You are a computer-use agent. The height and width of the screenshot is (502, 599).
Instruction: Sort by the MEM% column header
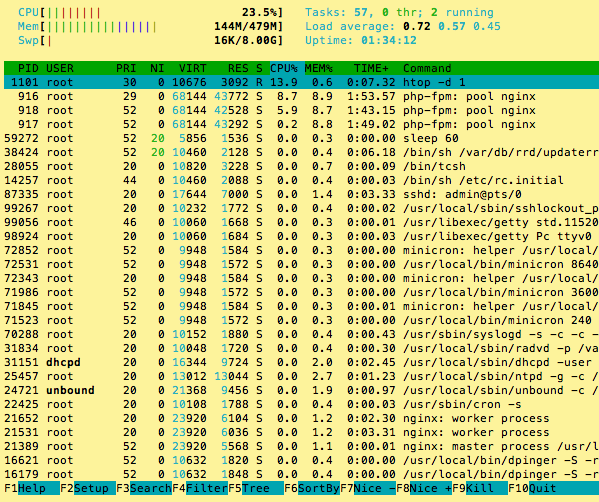point(319,68)
